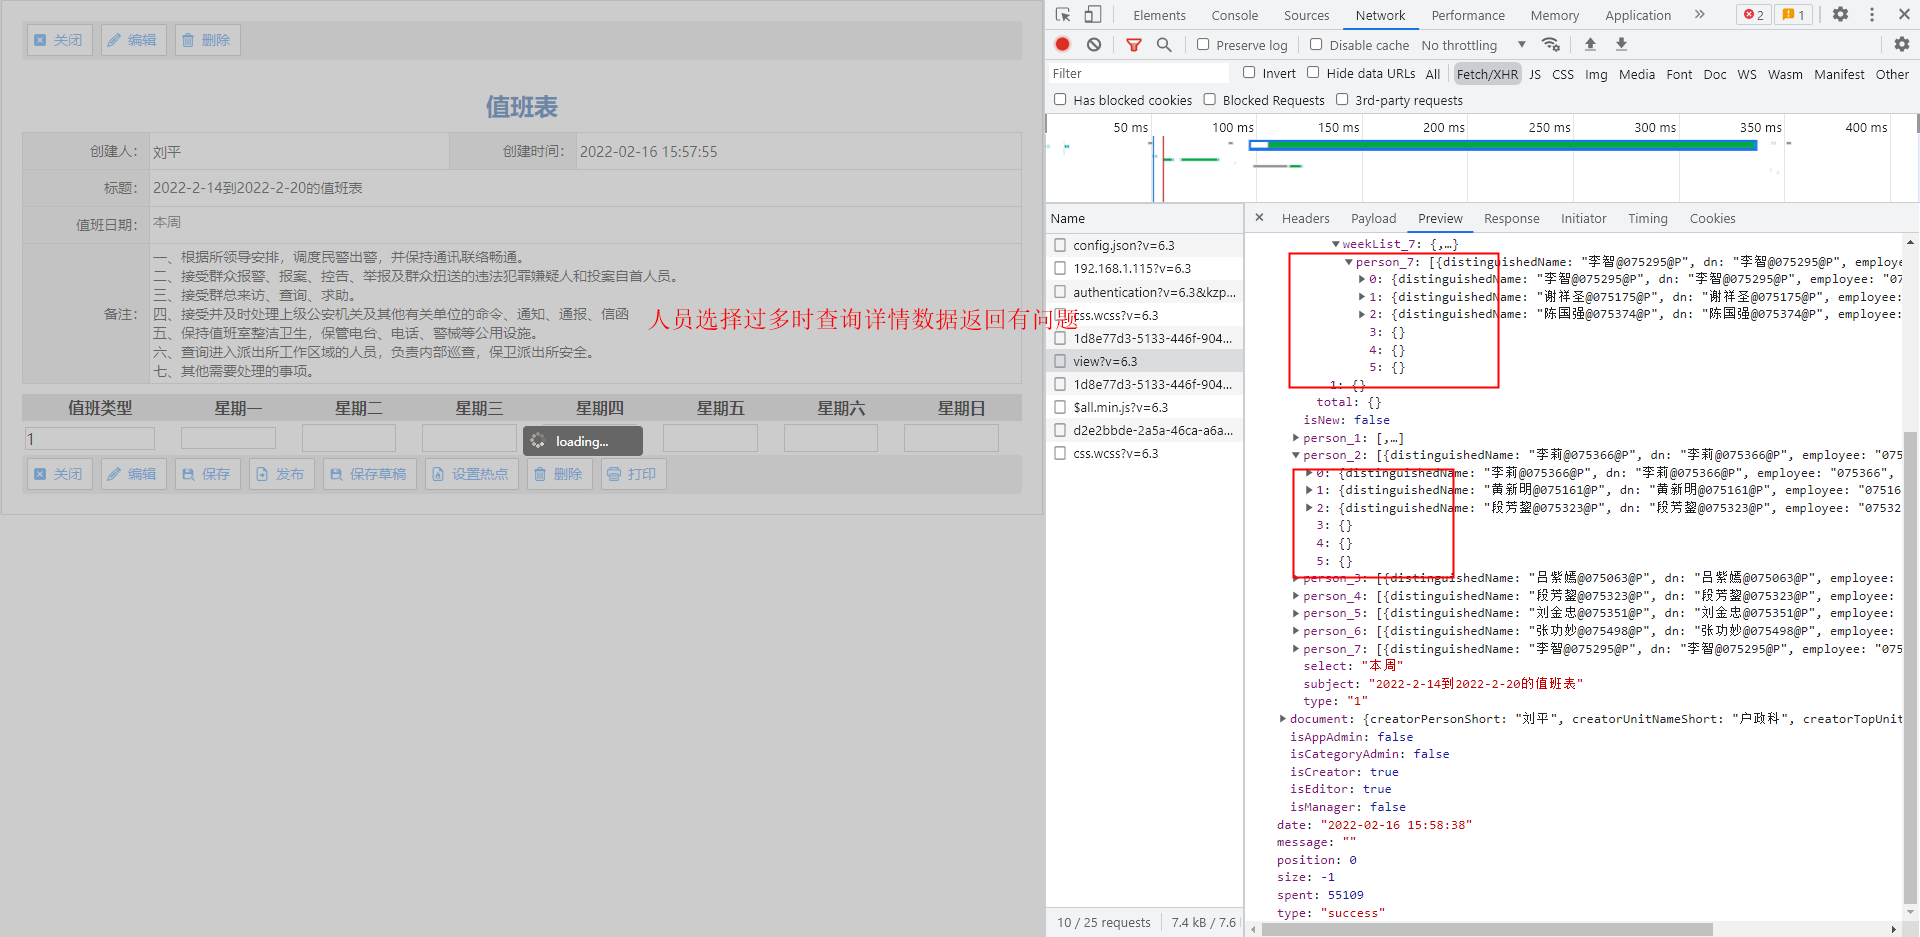Toggle the device toolbar icon
1920x937 pixels.
[1093, 15]
